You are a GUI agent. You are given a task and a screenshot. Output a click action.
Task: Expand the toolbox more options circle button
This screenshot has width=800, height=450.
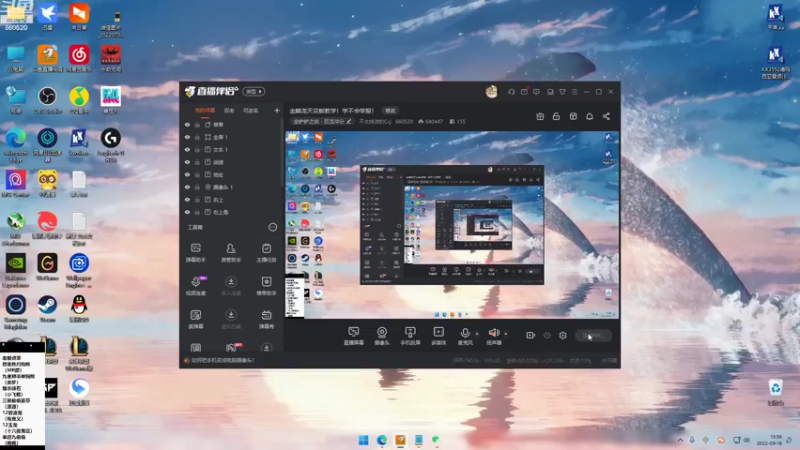273,227
